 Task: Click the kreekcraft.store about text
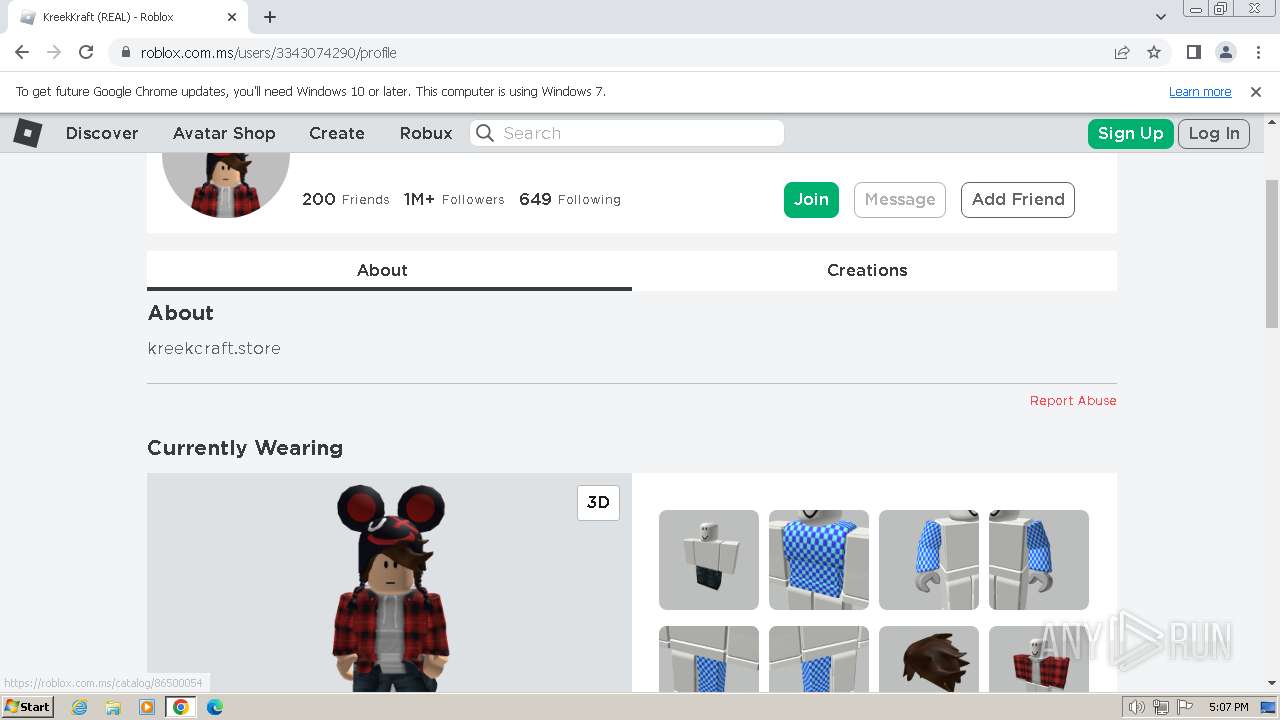(214, 348)
